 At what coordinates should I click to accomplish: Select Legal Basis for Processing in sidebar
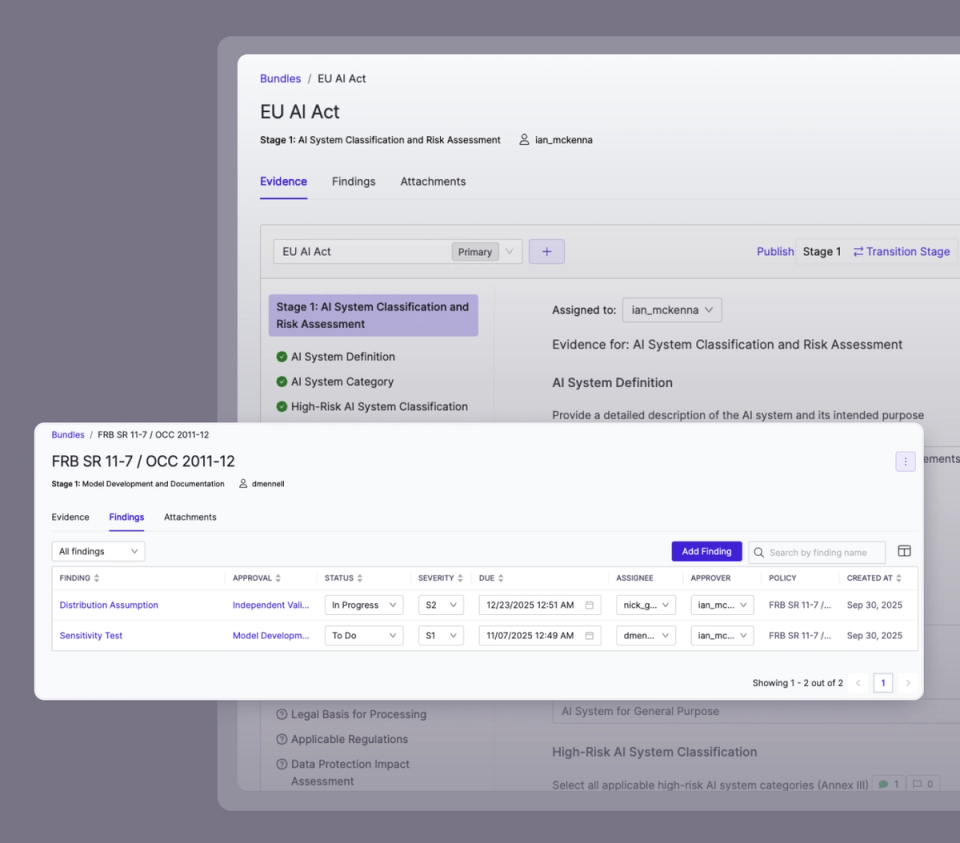point(359,714)
